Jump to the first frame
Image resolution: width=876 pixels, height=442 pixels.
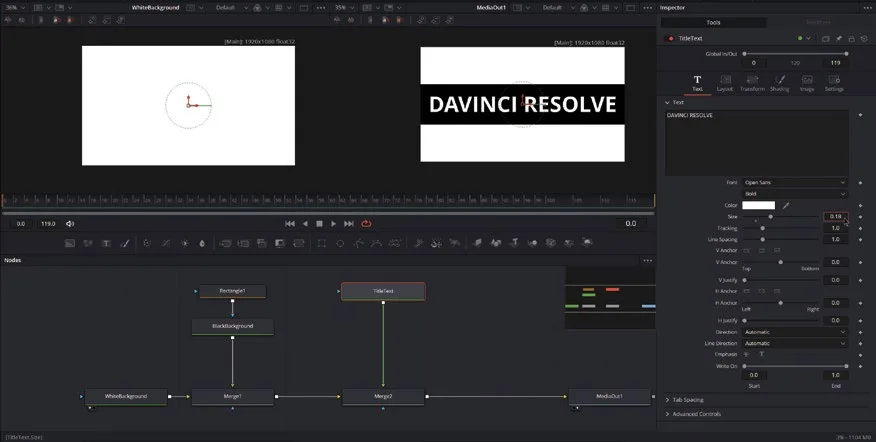(x=289, y=224)
